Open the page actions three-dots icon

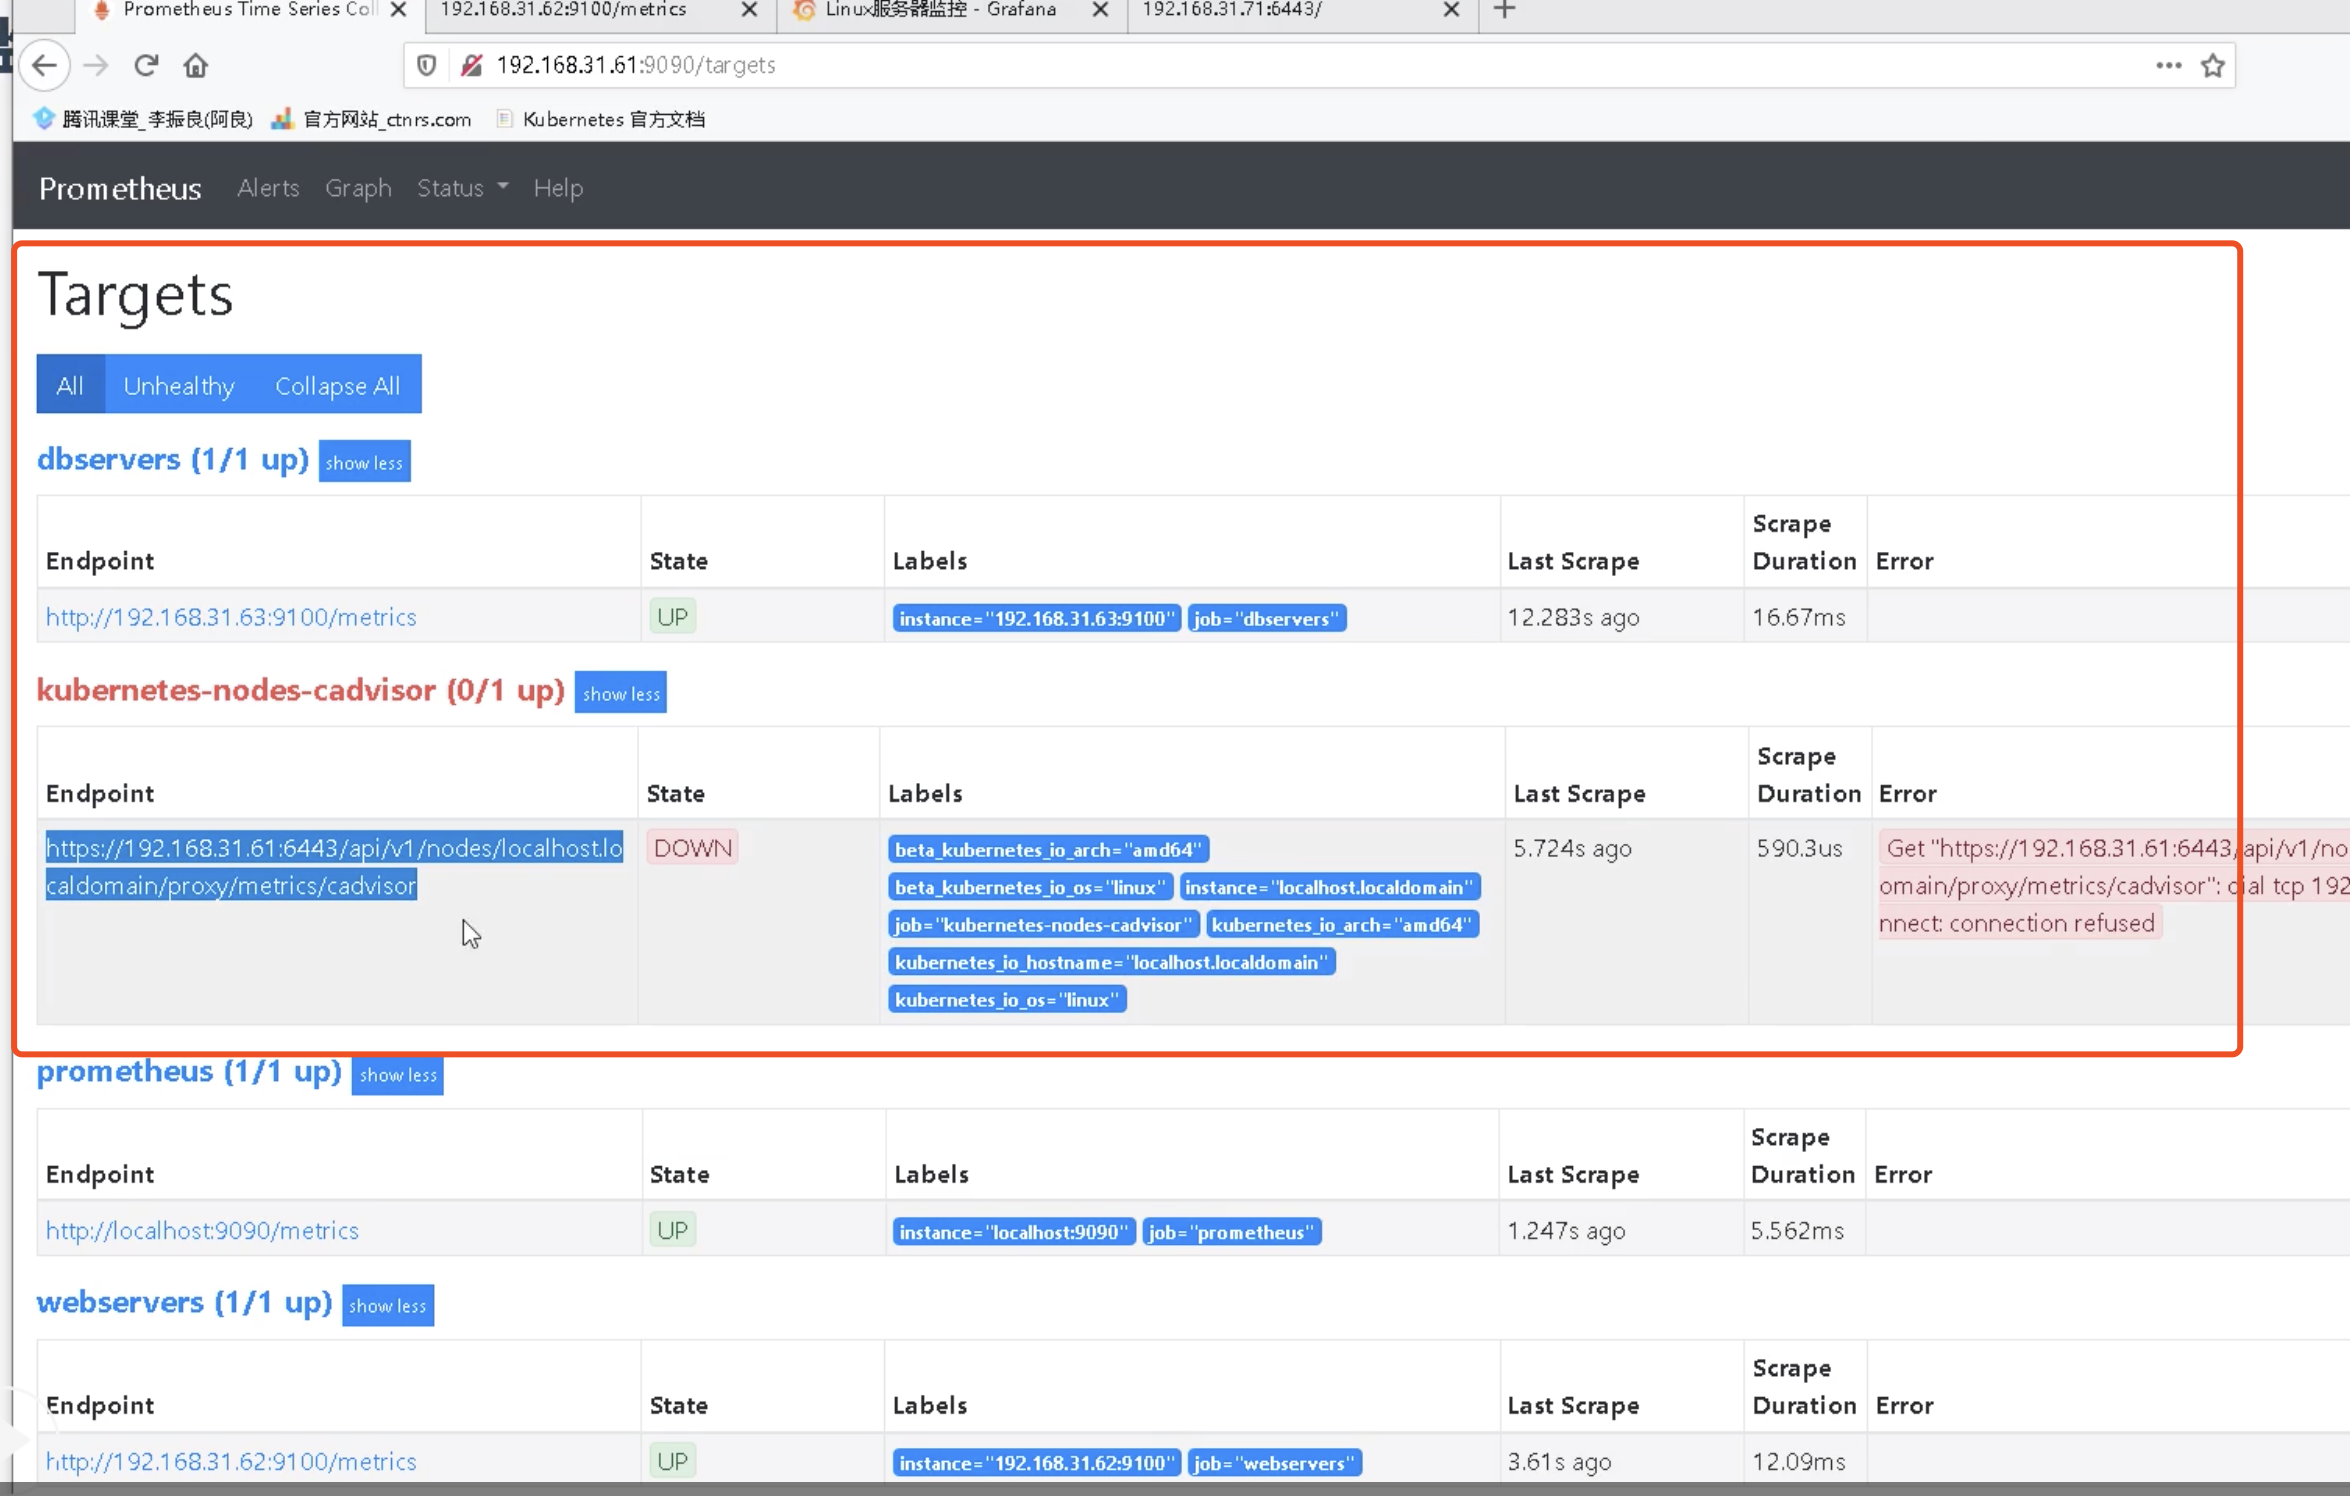coord(2168,66)
